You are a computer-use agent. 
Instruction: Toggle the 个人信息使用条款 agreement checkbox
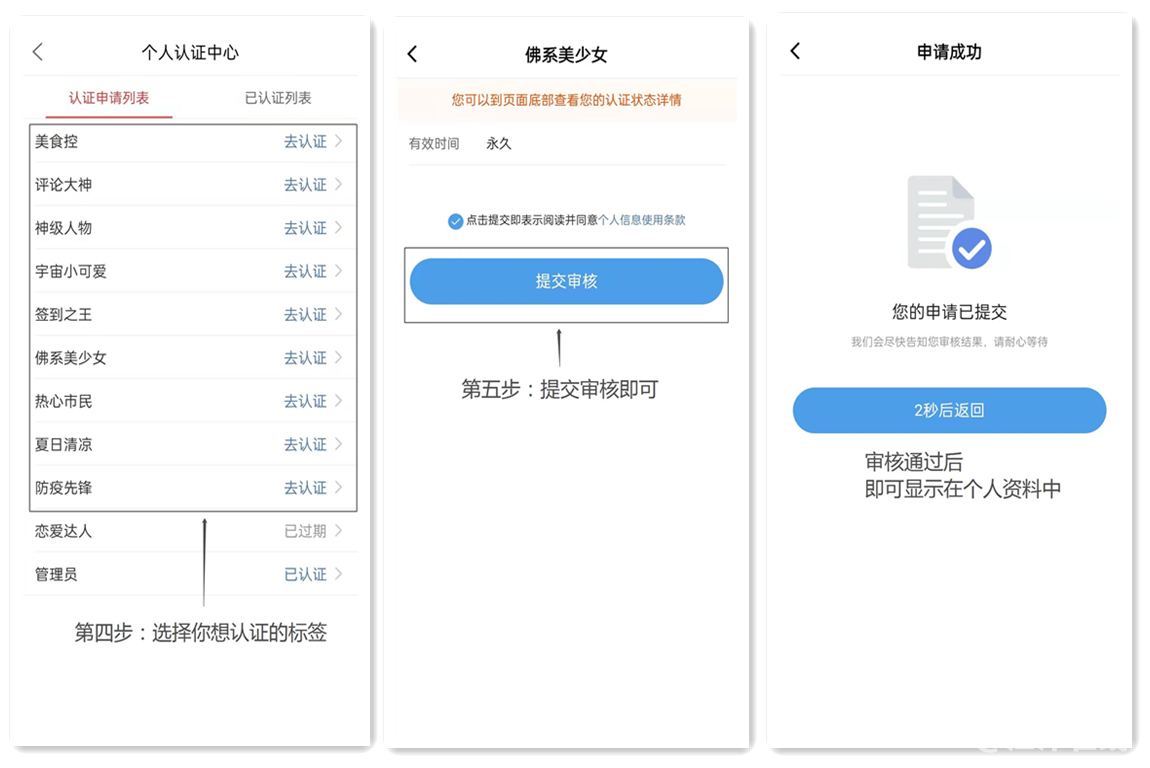click(455, 221)
